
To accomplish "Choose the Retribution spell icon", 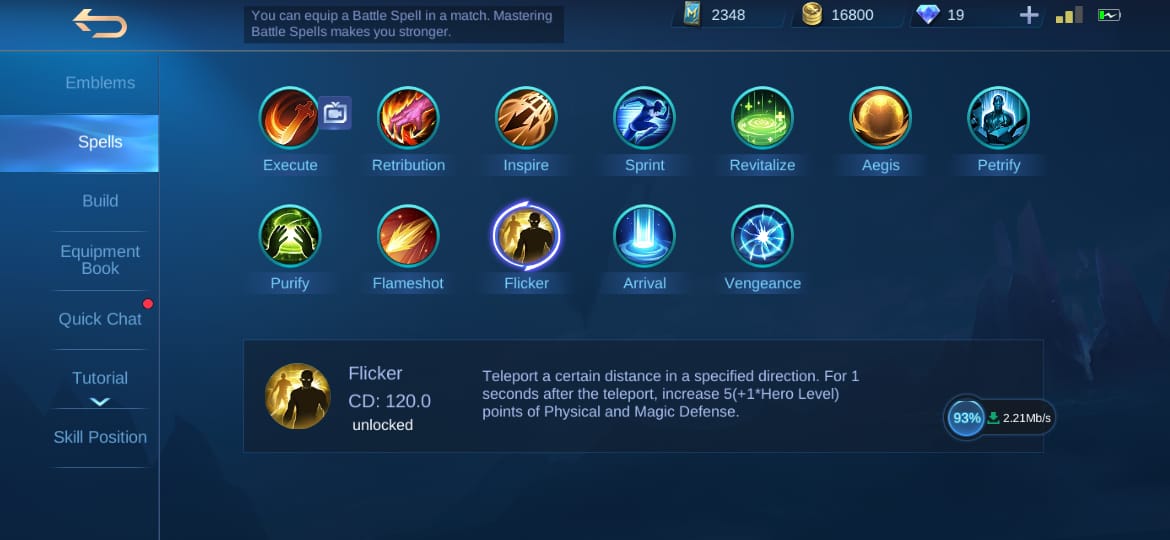I will tap(408, 118).
